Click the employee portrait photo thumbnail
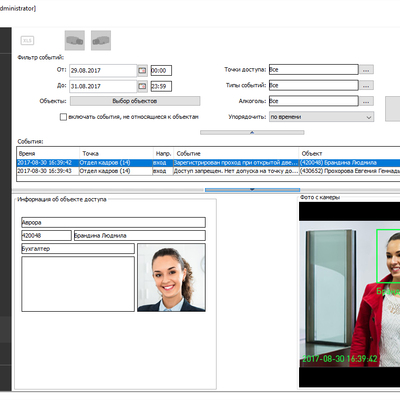Screen dimensions: 400x400 point(171,278)
